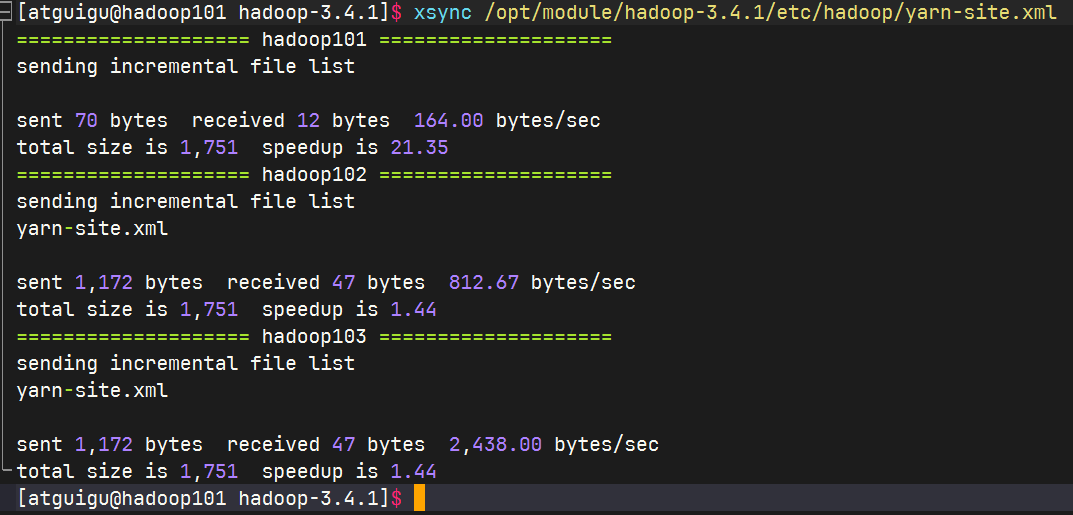Click the hadoop101 separator header
1073x515 pixels.
pyautogui.click(x=314, y=40)
